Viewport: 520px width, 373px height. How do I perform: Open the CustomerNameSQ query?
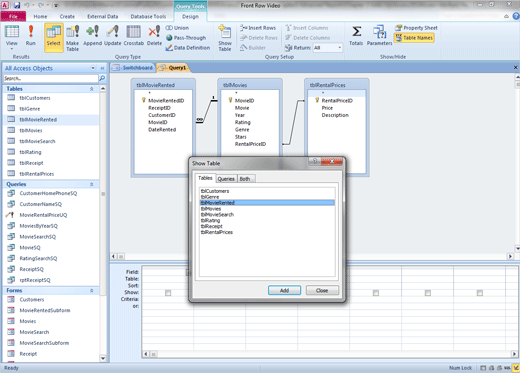point(41,204)
